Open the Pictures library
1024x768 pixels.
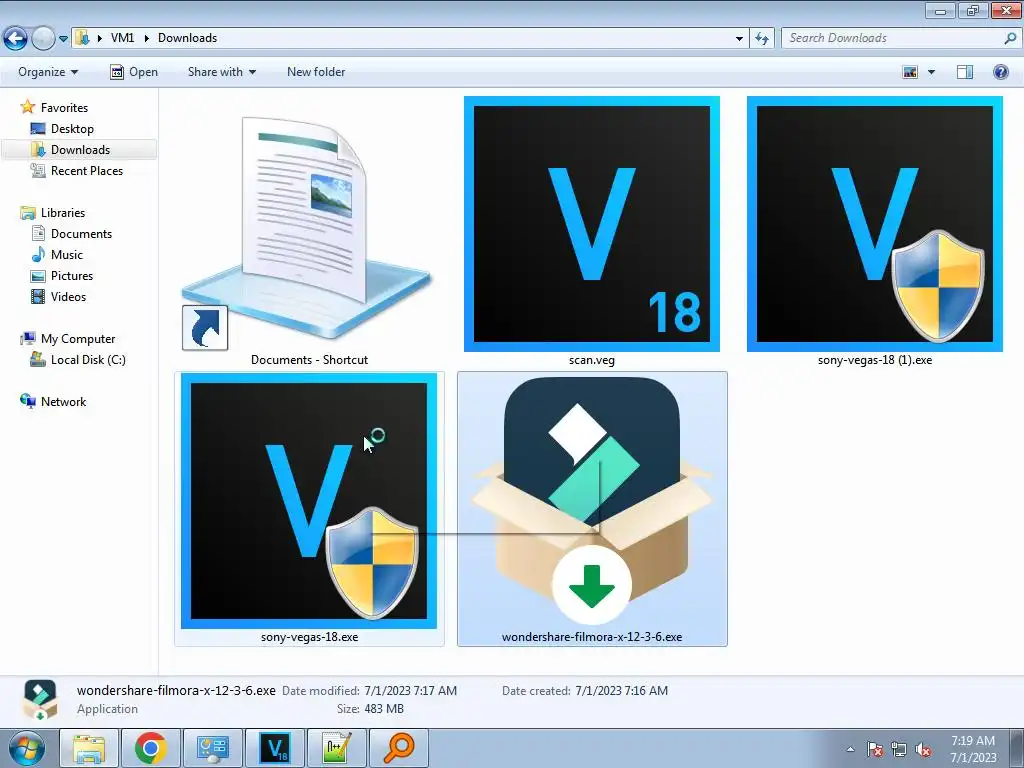coord(62,276)
